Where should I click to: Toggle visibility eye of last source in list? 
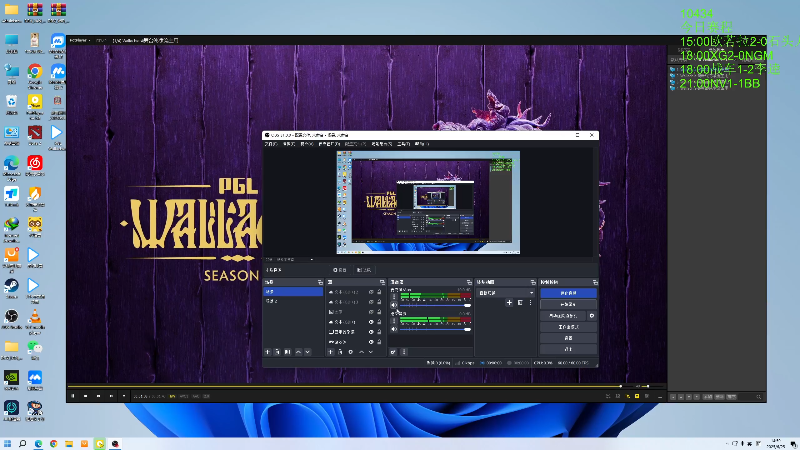tap(371, 342)
